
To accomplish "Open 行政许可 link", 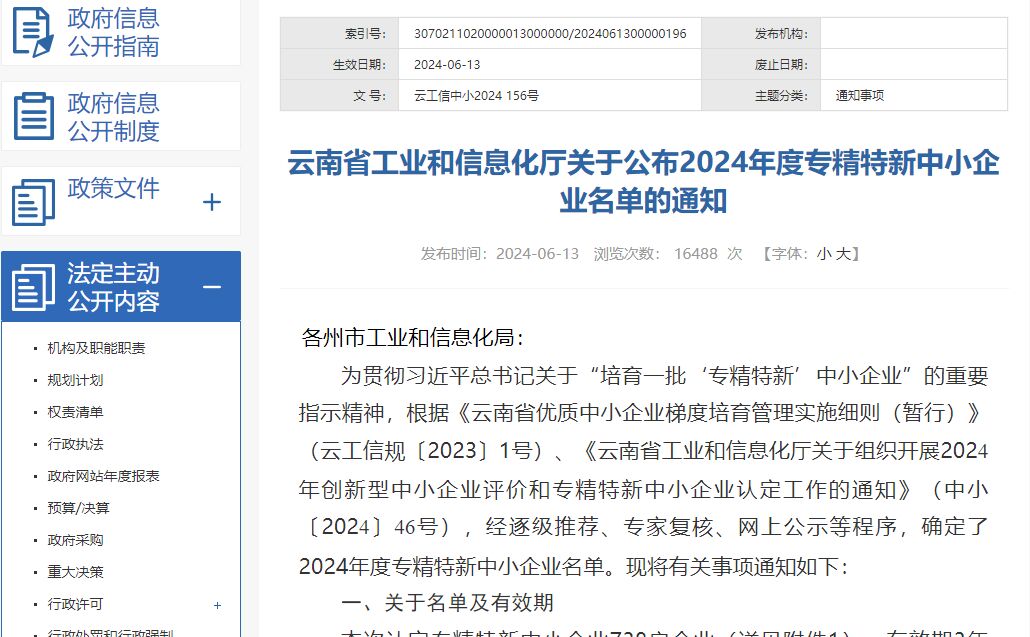I will [x=76, y=604].
